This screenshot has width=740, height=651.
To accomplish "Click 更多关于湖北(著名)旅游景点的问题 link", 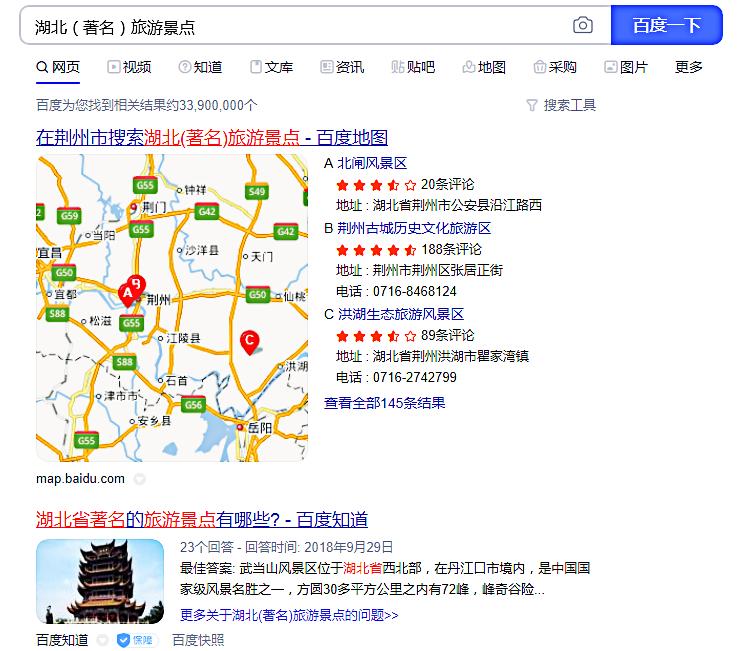I will [289, 616].
